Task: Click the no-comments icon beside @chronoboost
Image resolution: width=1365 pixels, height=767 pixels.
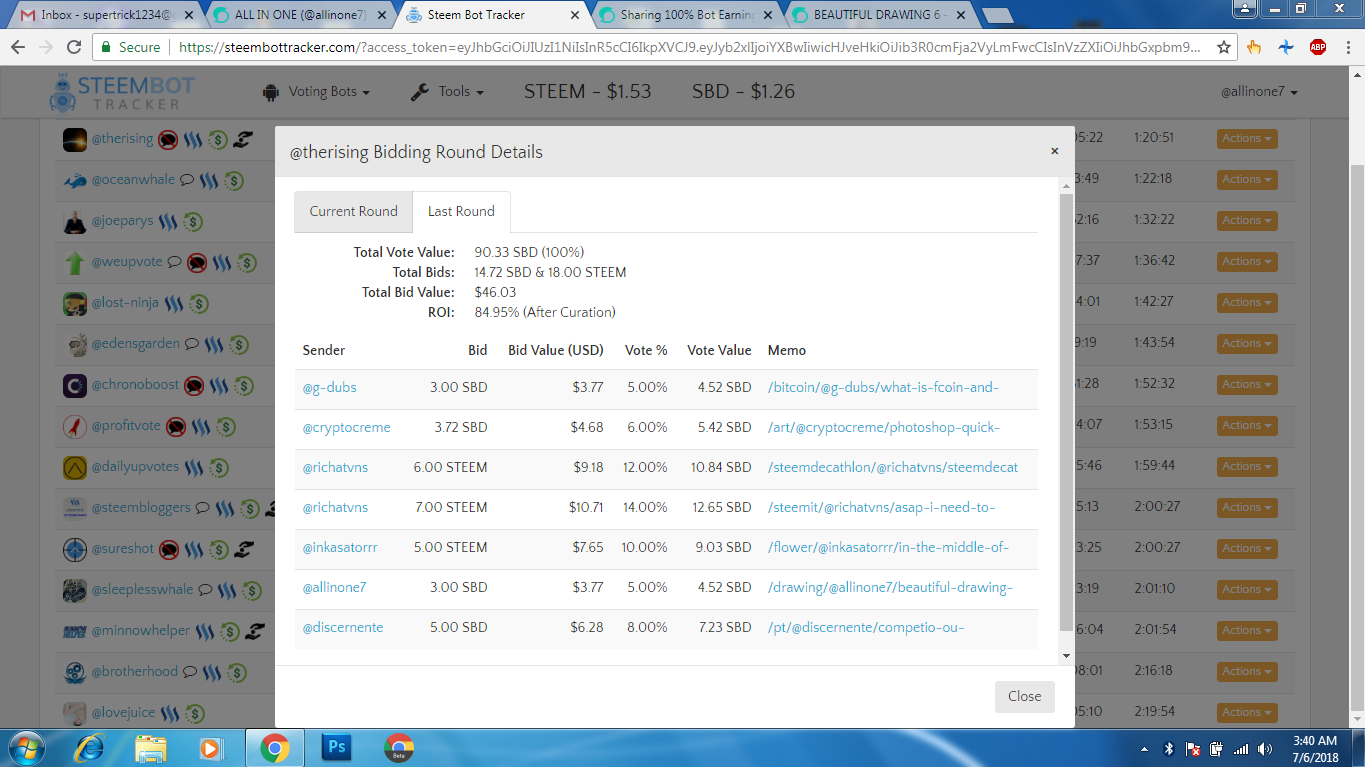Action: point(194,385)
